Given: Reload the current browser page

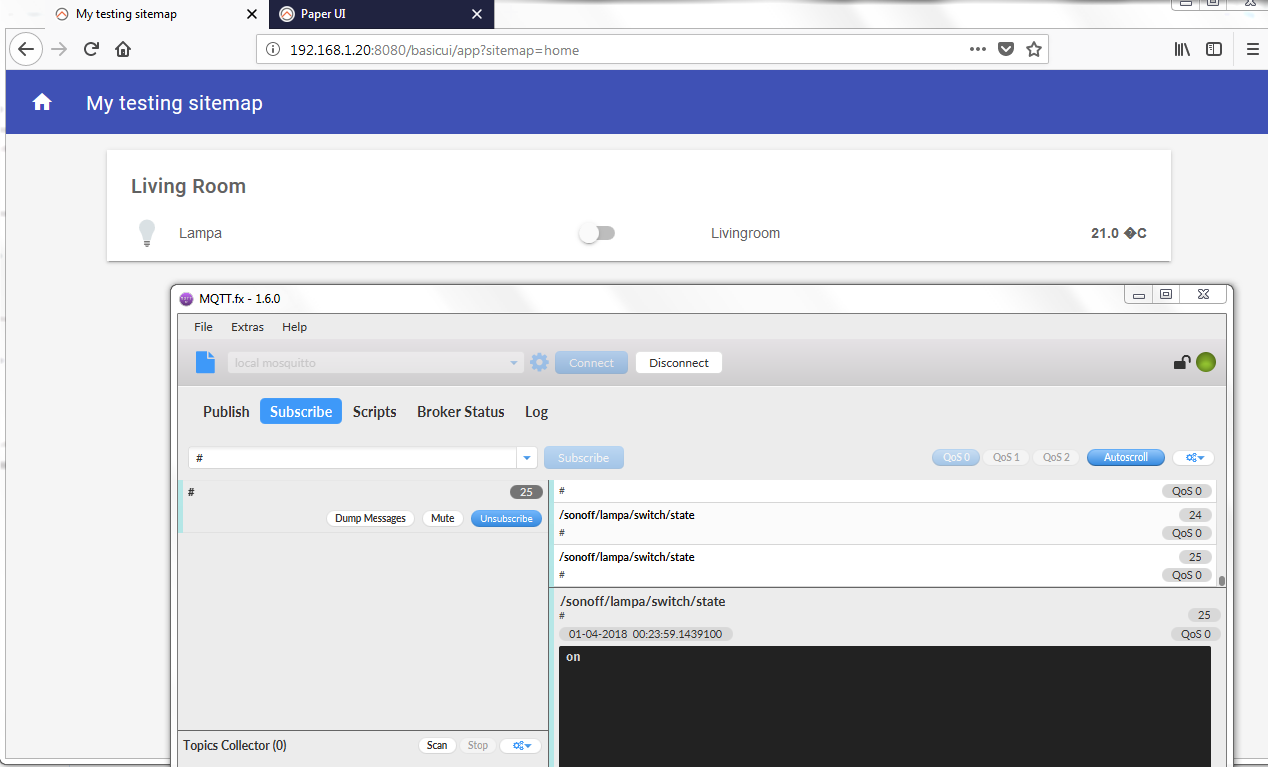Looking at the screenshot, I should (91, 49).
